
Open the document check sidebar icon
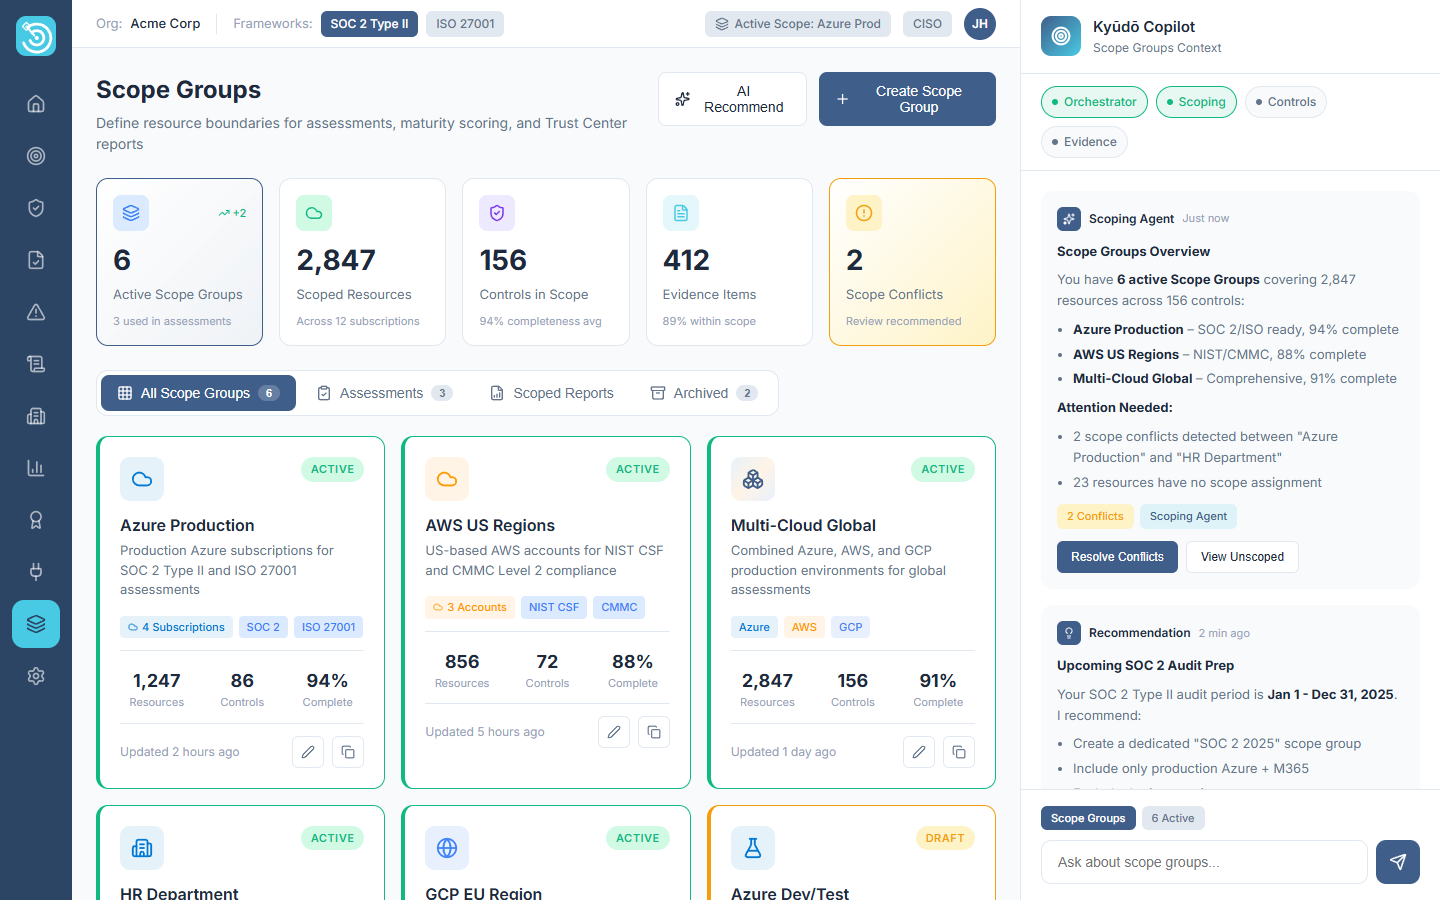[36, 260]
